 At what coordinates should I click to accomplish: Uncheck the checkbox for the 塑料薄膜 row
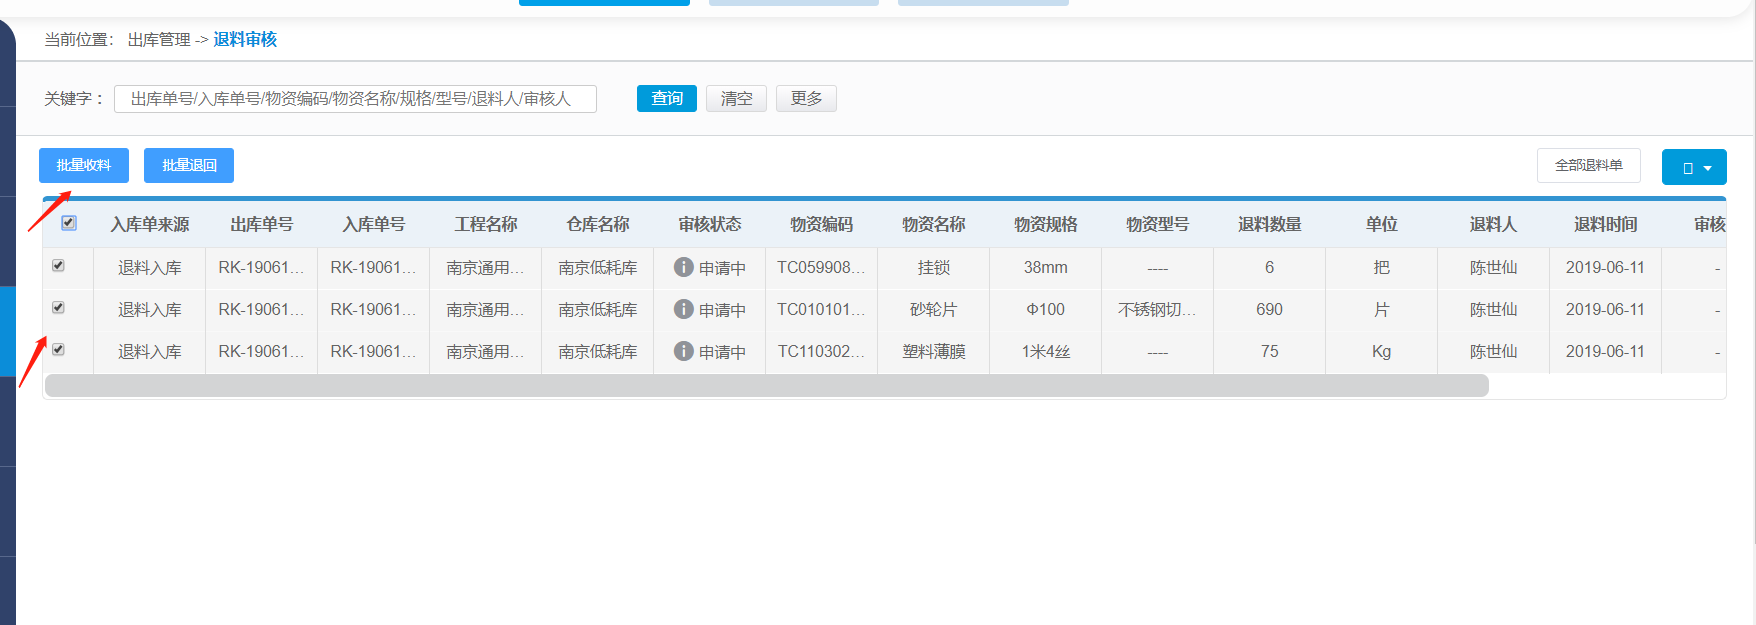click(58, 350)
